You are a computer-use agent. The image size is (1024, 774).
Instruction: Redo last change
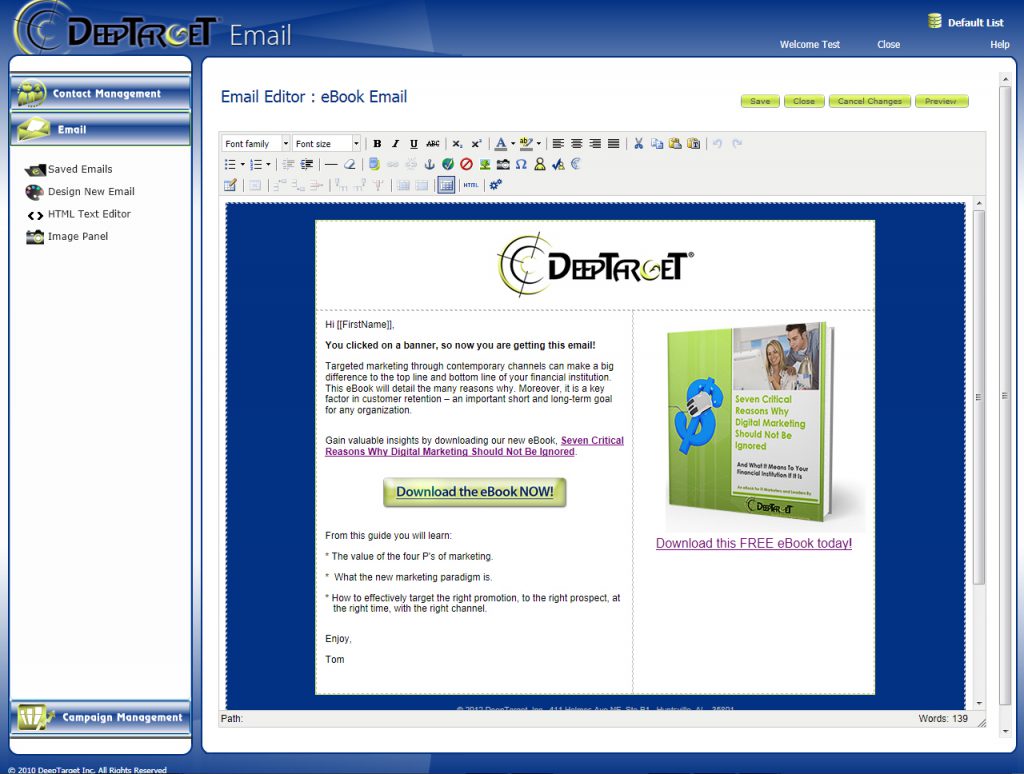point(737,144)
